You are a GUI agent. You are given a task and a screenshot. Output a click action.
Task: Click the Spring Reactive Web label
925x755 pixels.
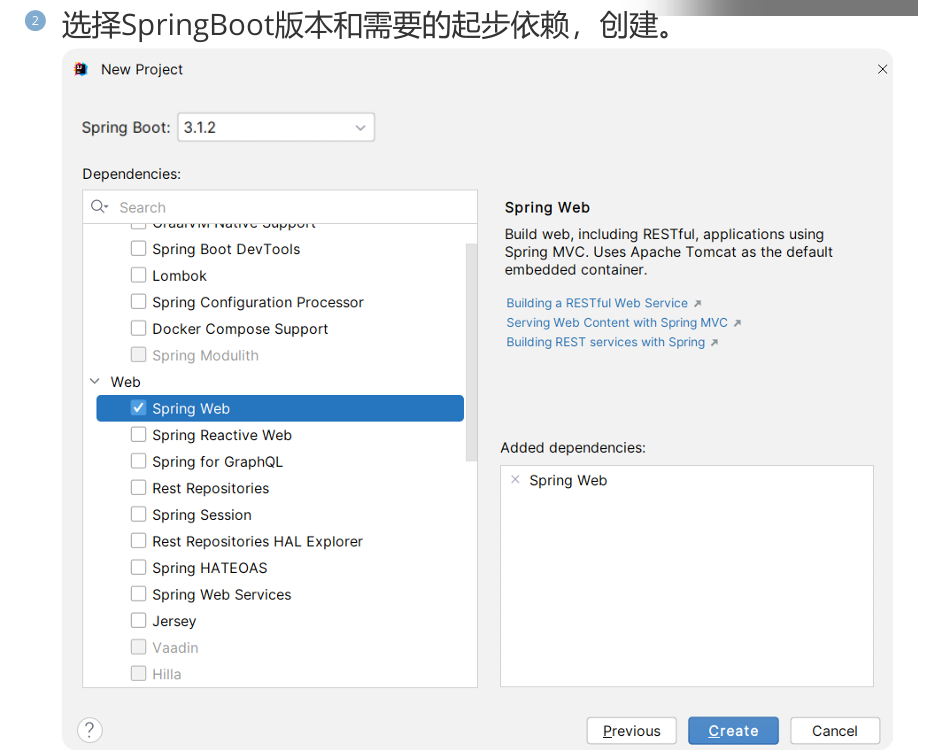tap(222, 435)
